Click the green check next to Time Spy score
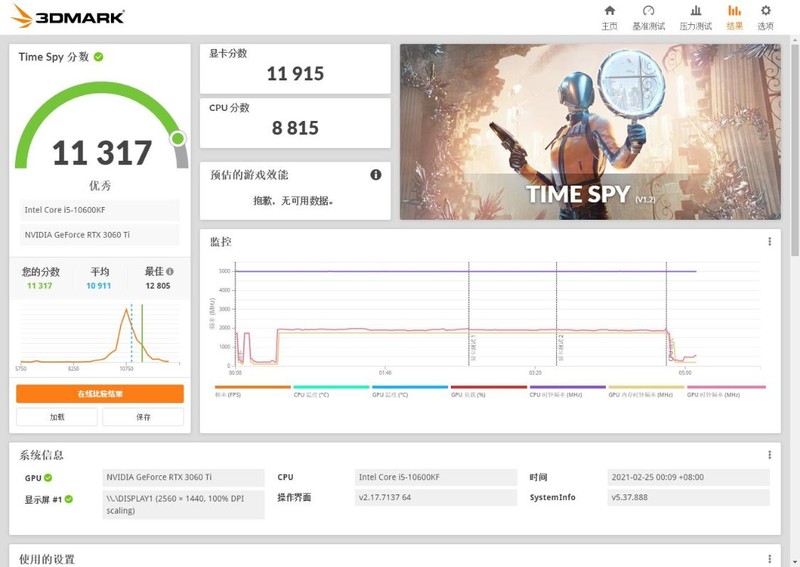Screen dimensions: 800x567 click(x=98, y=57)
